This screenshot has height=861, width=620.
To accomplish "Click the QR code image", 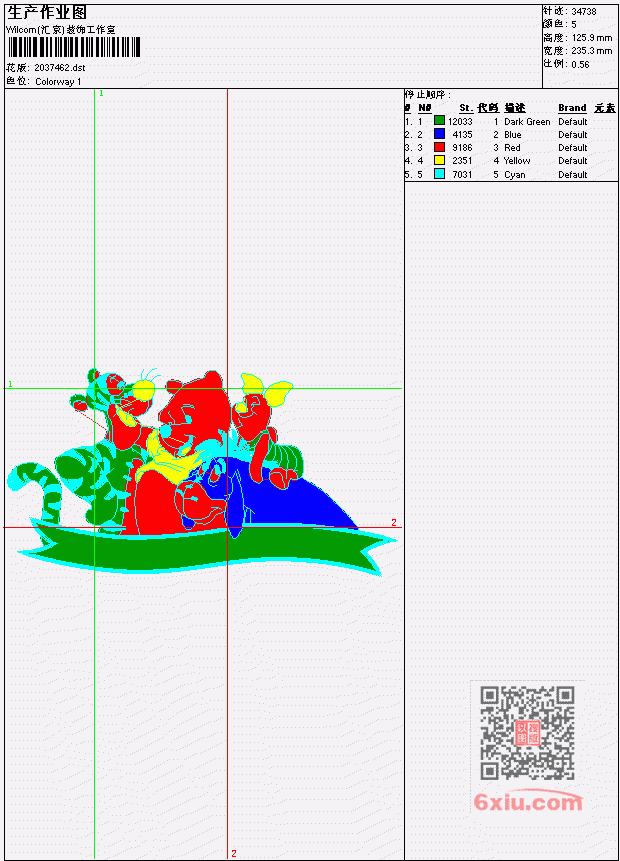I will coord(527,732).
